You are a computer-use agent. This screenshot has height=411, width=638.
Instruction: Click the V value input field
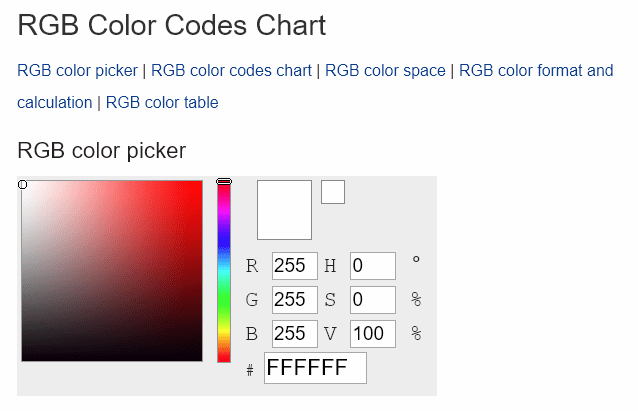[373, 334]
